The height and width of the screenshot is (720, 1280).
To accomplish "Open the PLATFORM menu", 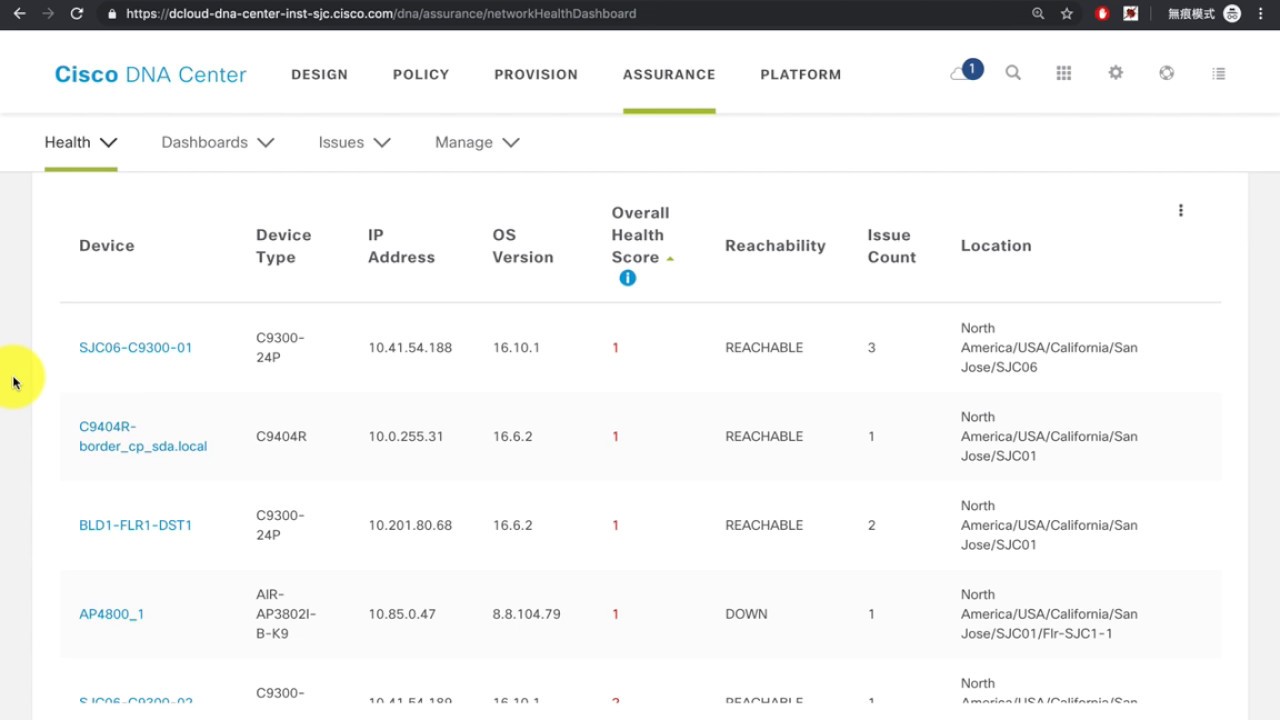I will [x=801, y=74].
